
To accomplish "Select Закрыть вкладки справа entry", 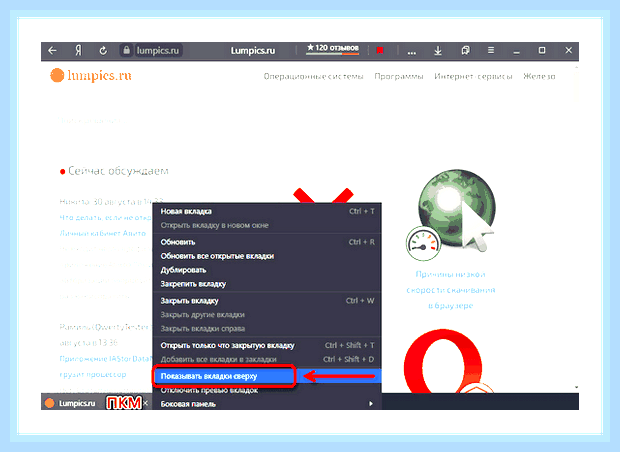I will tap(267, 329).
